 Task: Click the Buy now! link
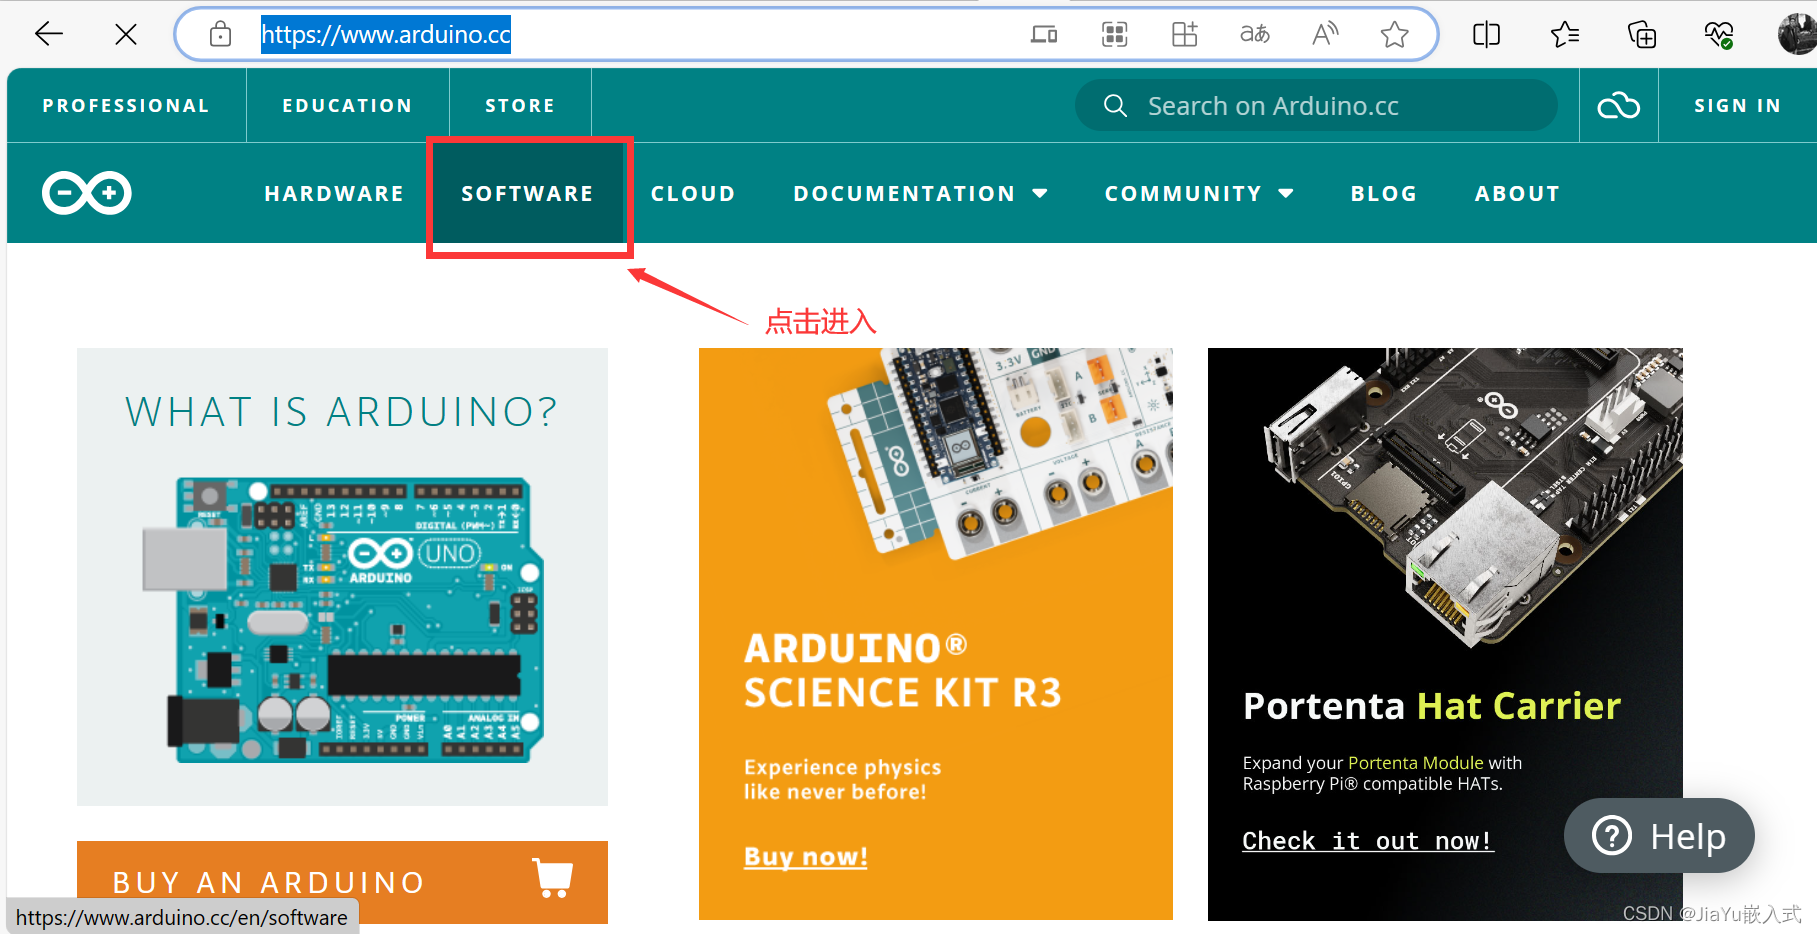[806, 857]
